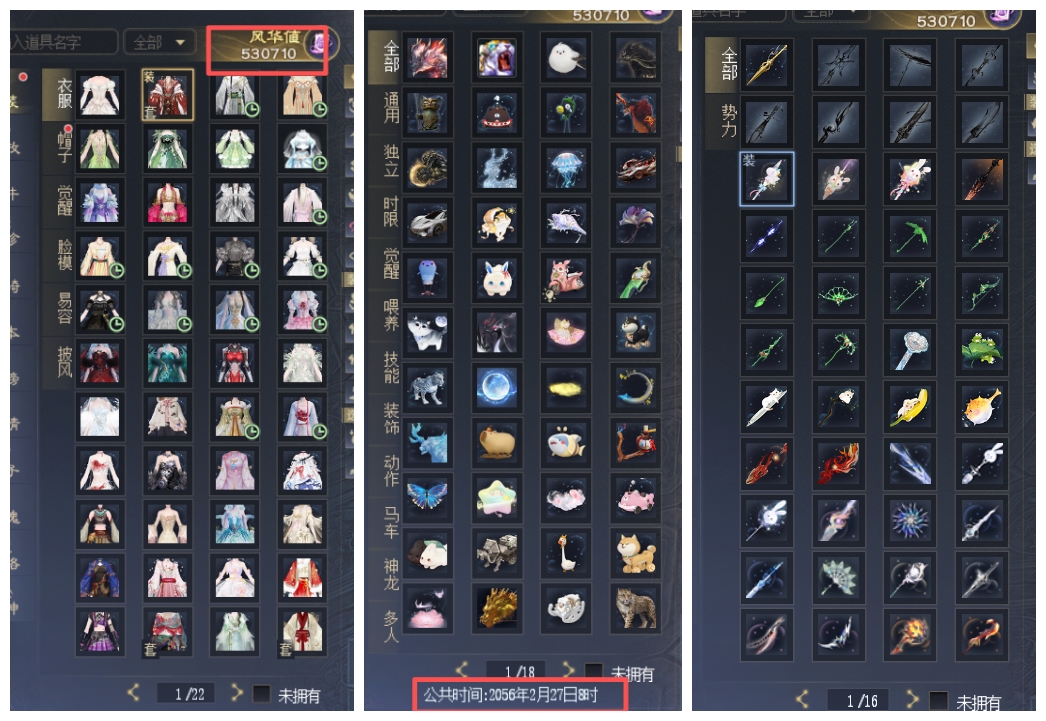
Task: Select the blue butterfly mount icon
Action: [x=428, y=498]
